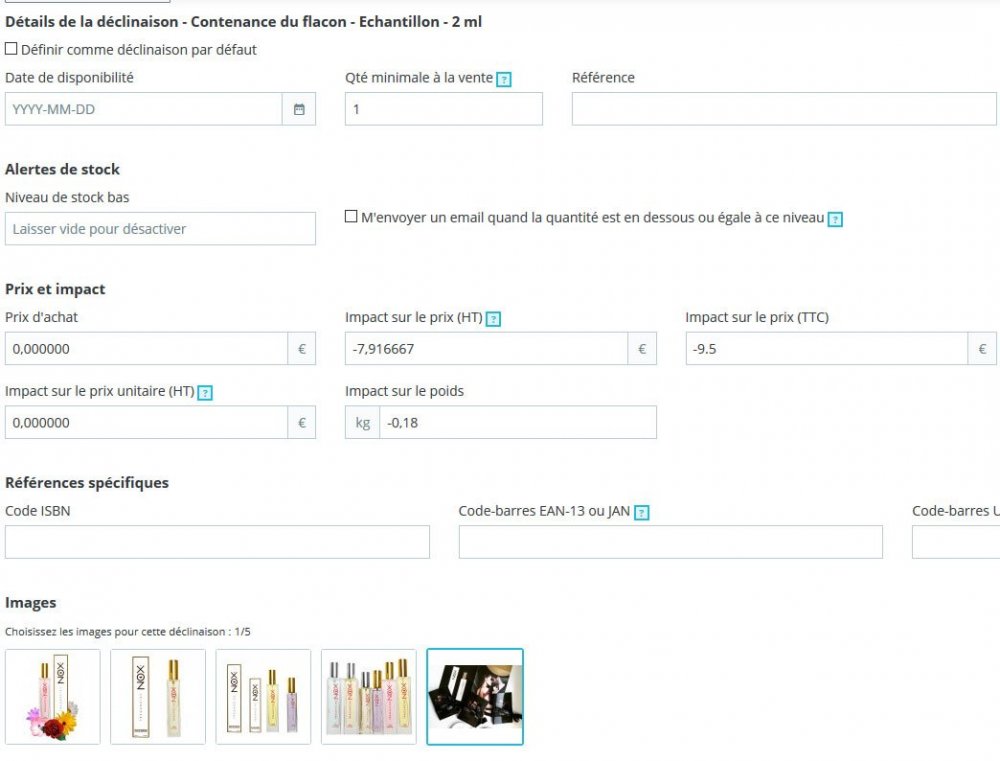1000x761 pixels.
Task: Show help for Impact sur le prix unitaire (HT)
Action: (x=205, y=393)
